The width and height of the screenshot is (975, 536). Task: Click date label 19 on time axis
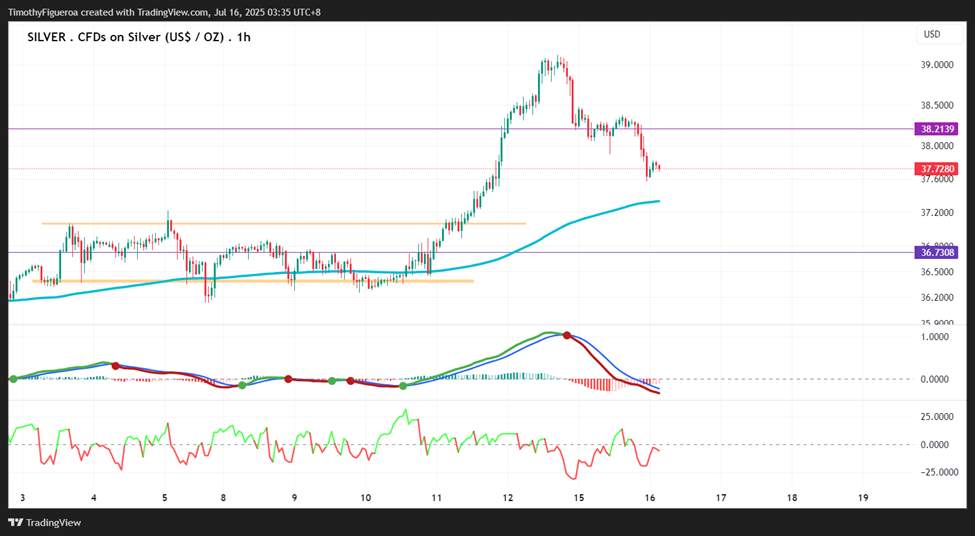862,498
